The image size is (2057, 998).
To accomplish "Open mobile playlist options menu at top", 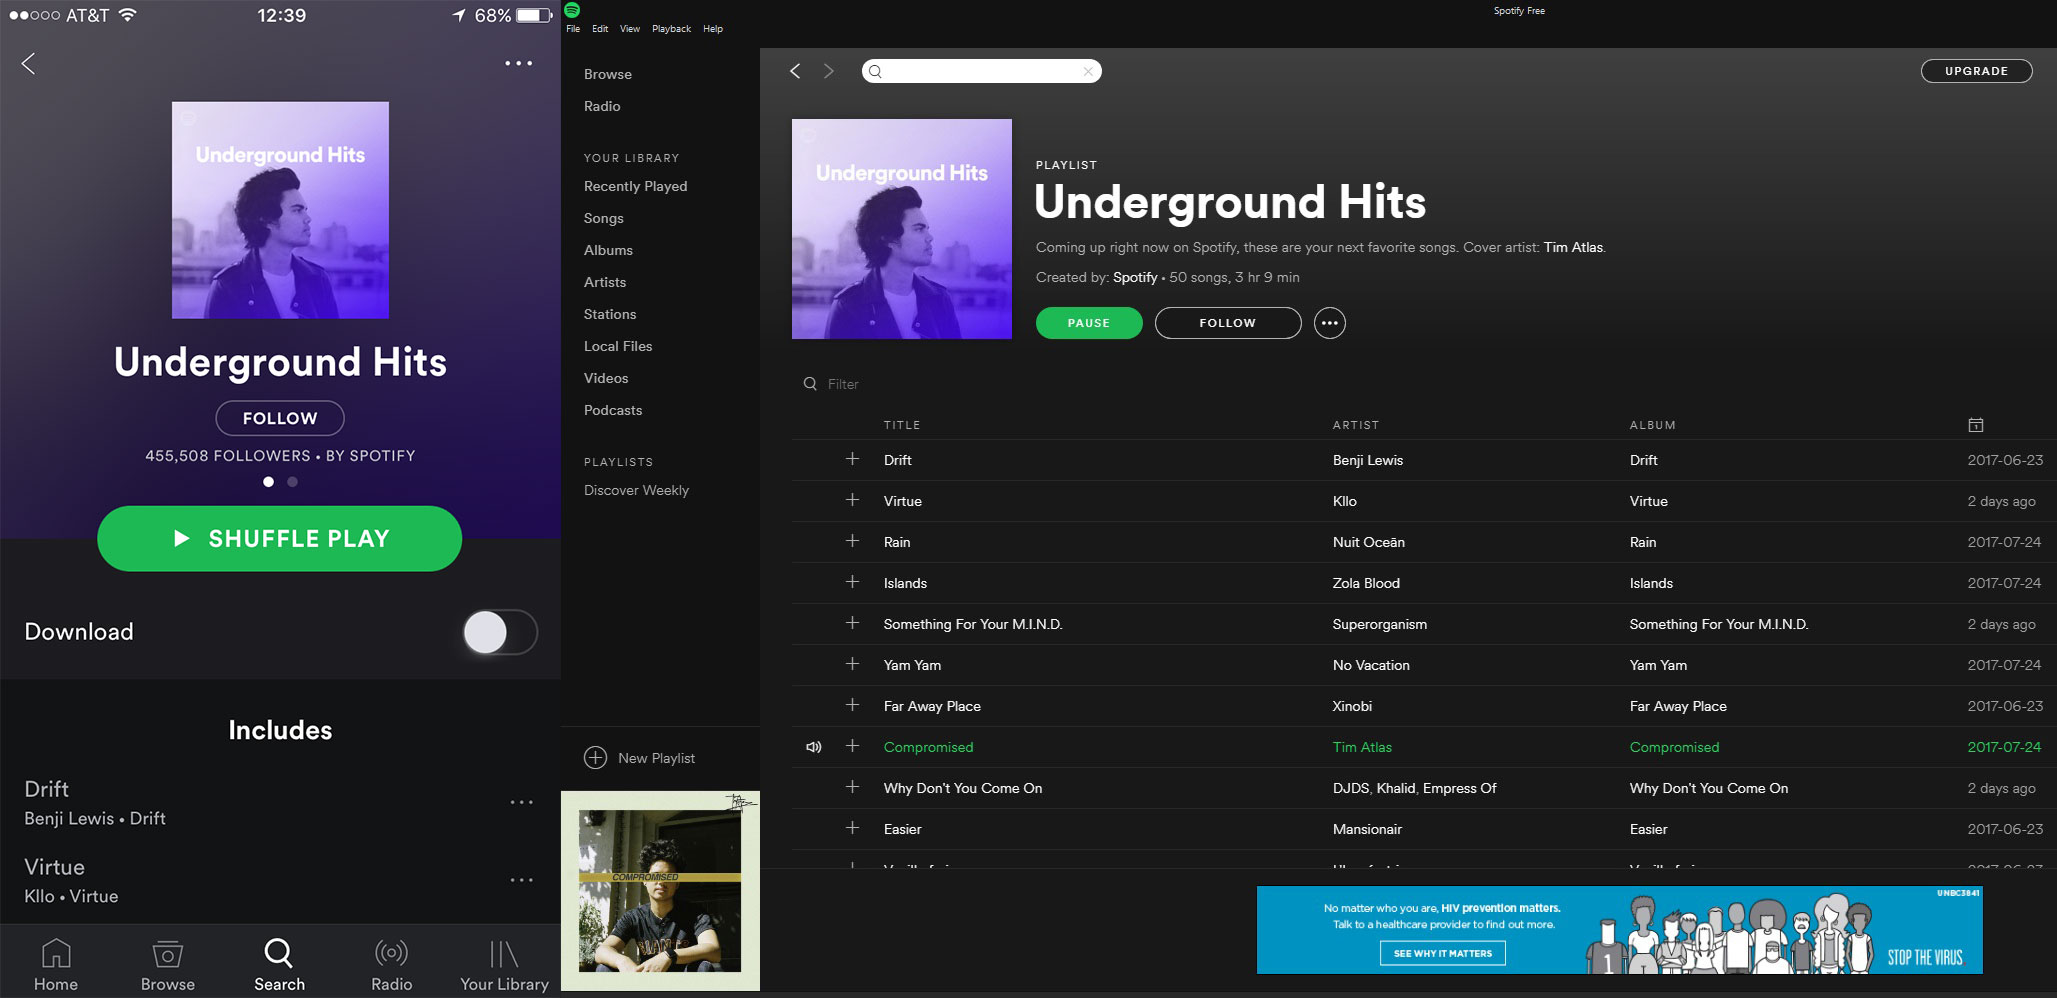I will [518, 63].
